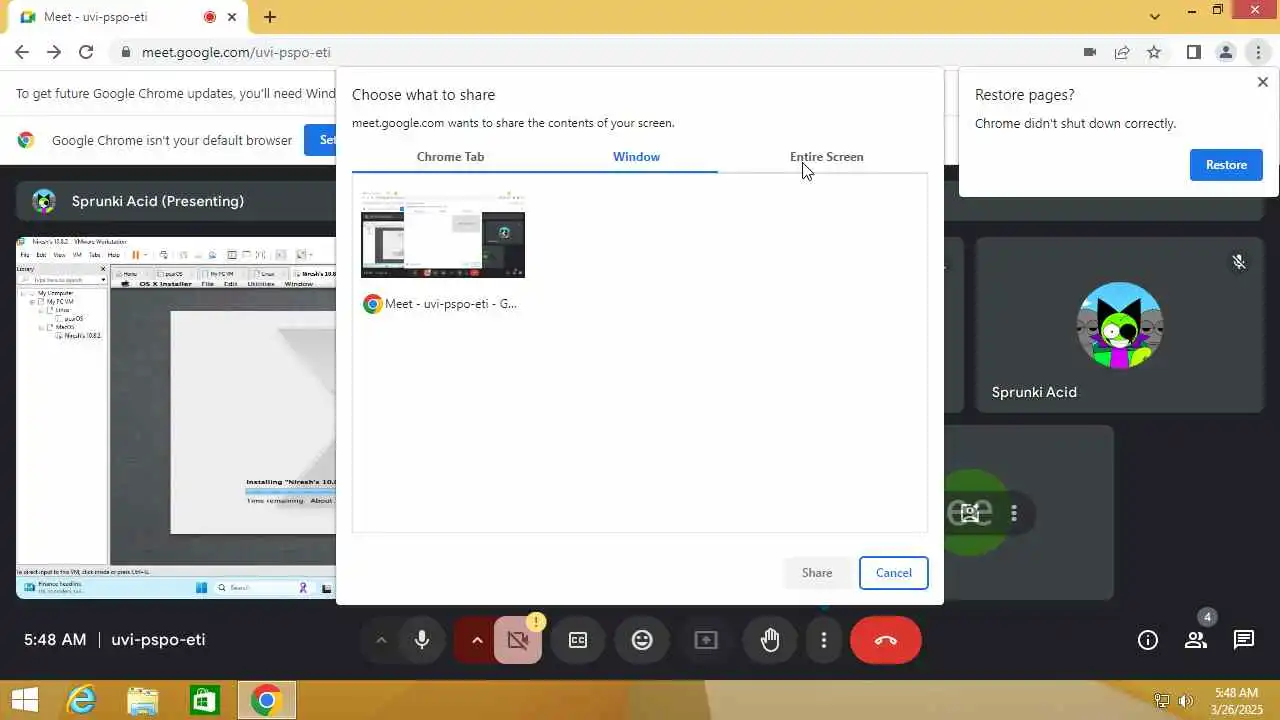Go back in Chrome
Viewport: 1280px width, 720px height.
coord(22,52)
